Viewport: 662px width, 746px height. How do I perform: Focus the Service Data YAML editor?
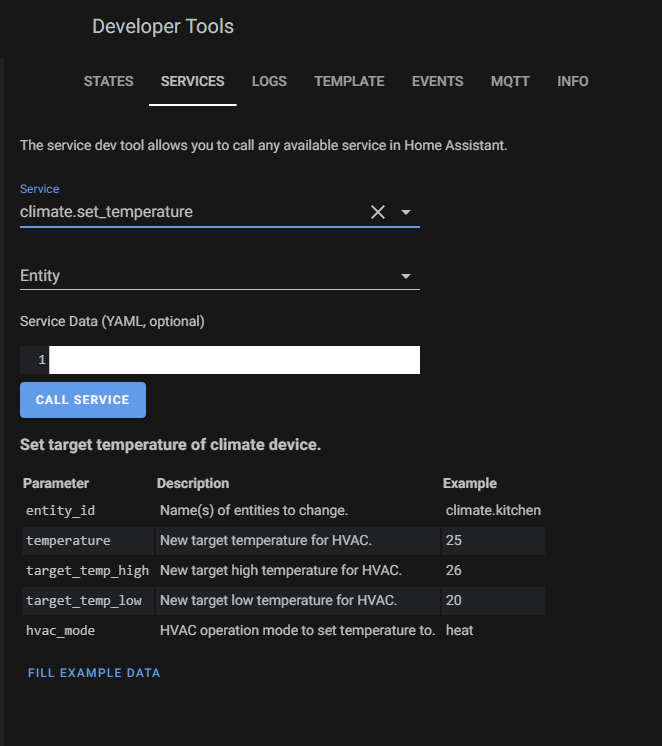point(234,360)
